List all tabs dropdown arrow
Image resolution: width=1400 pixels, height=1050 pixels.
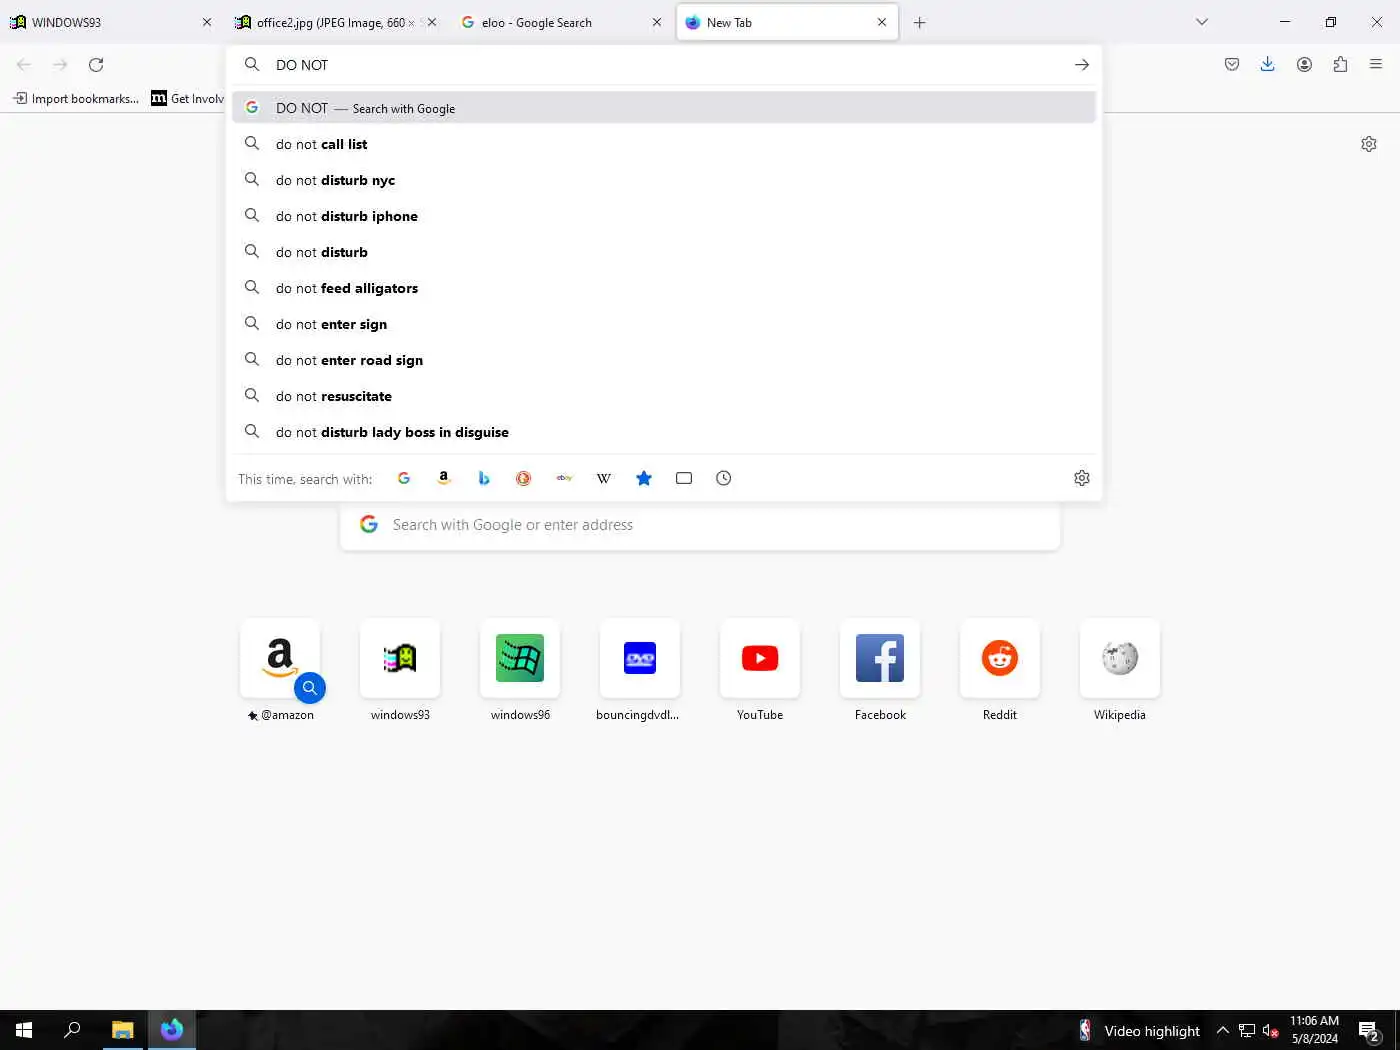coord(1202,22)
